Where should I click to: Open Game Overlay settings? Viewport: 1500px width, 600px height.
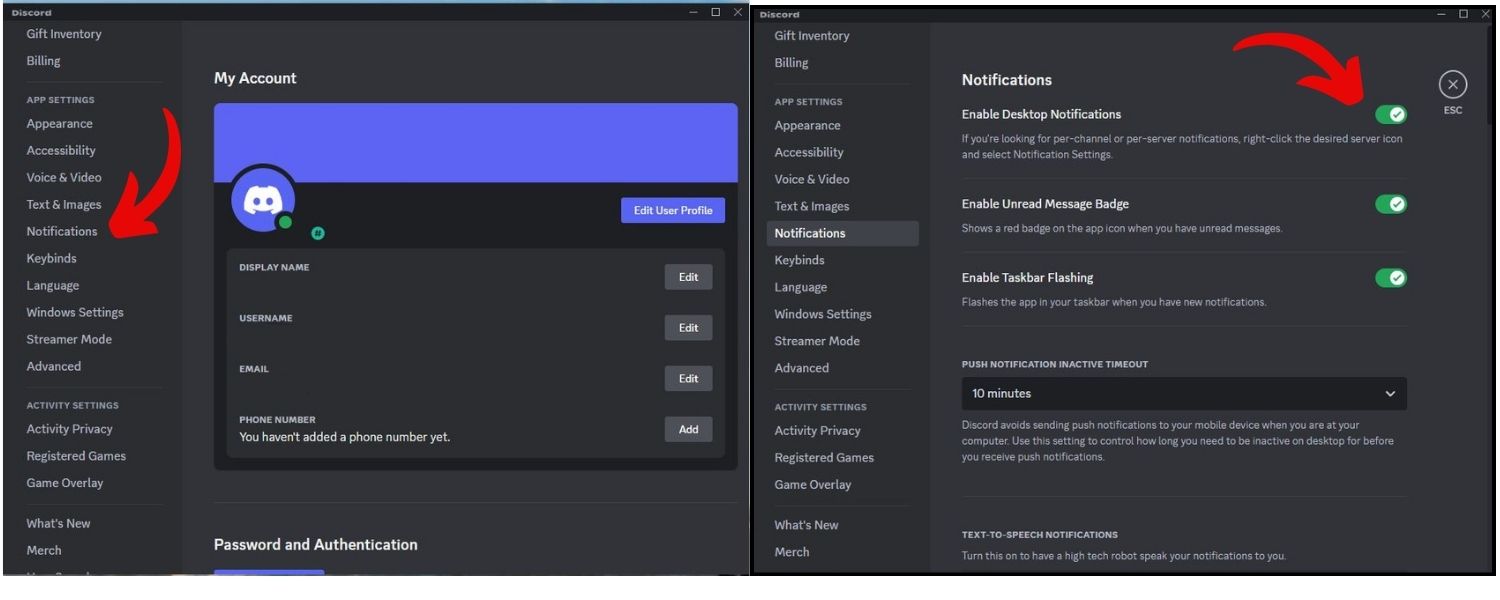point(64,482)
